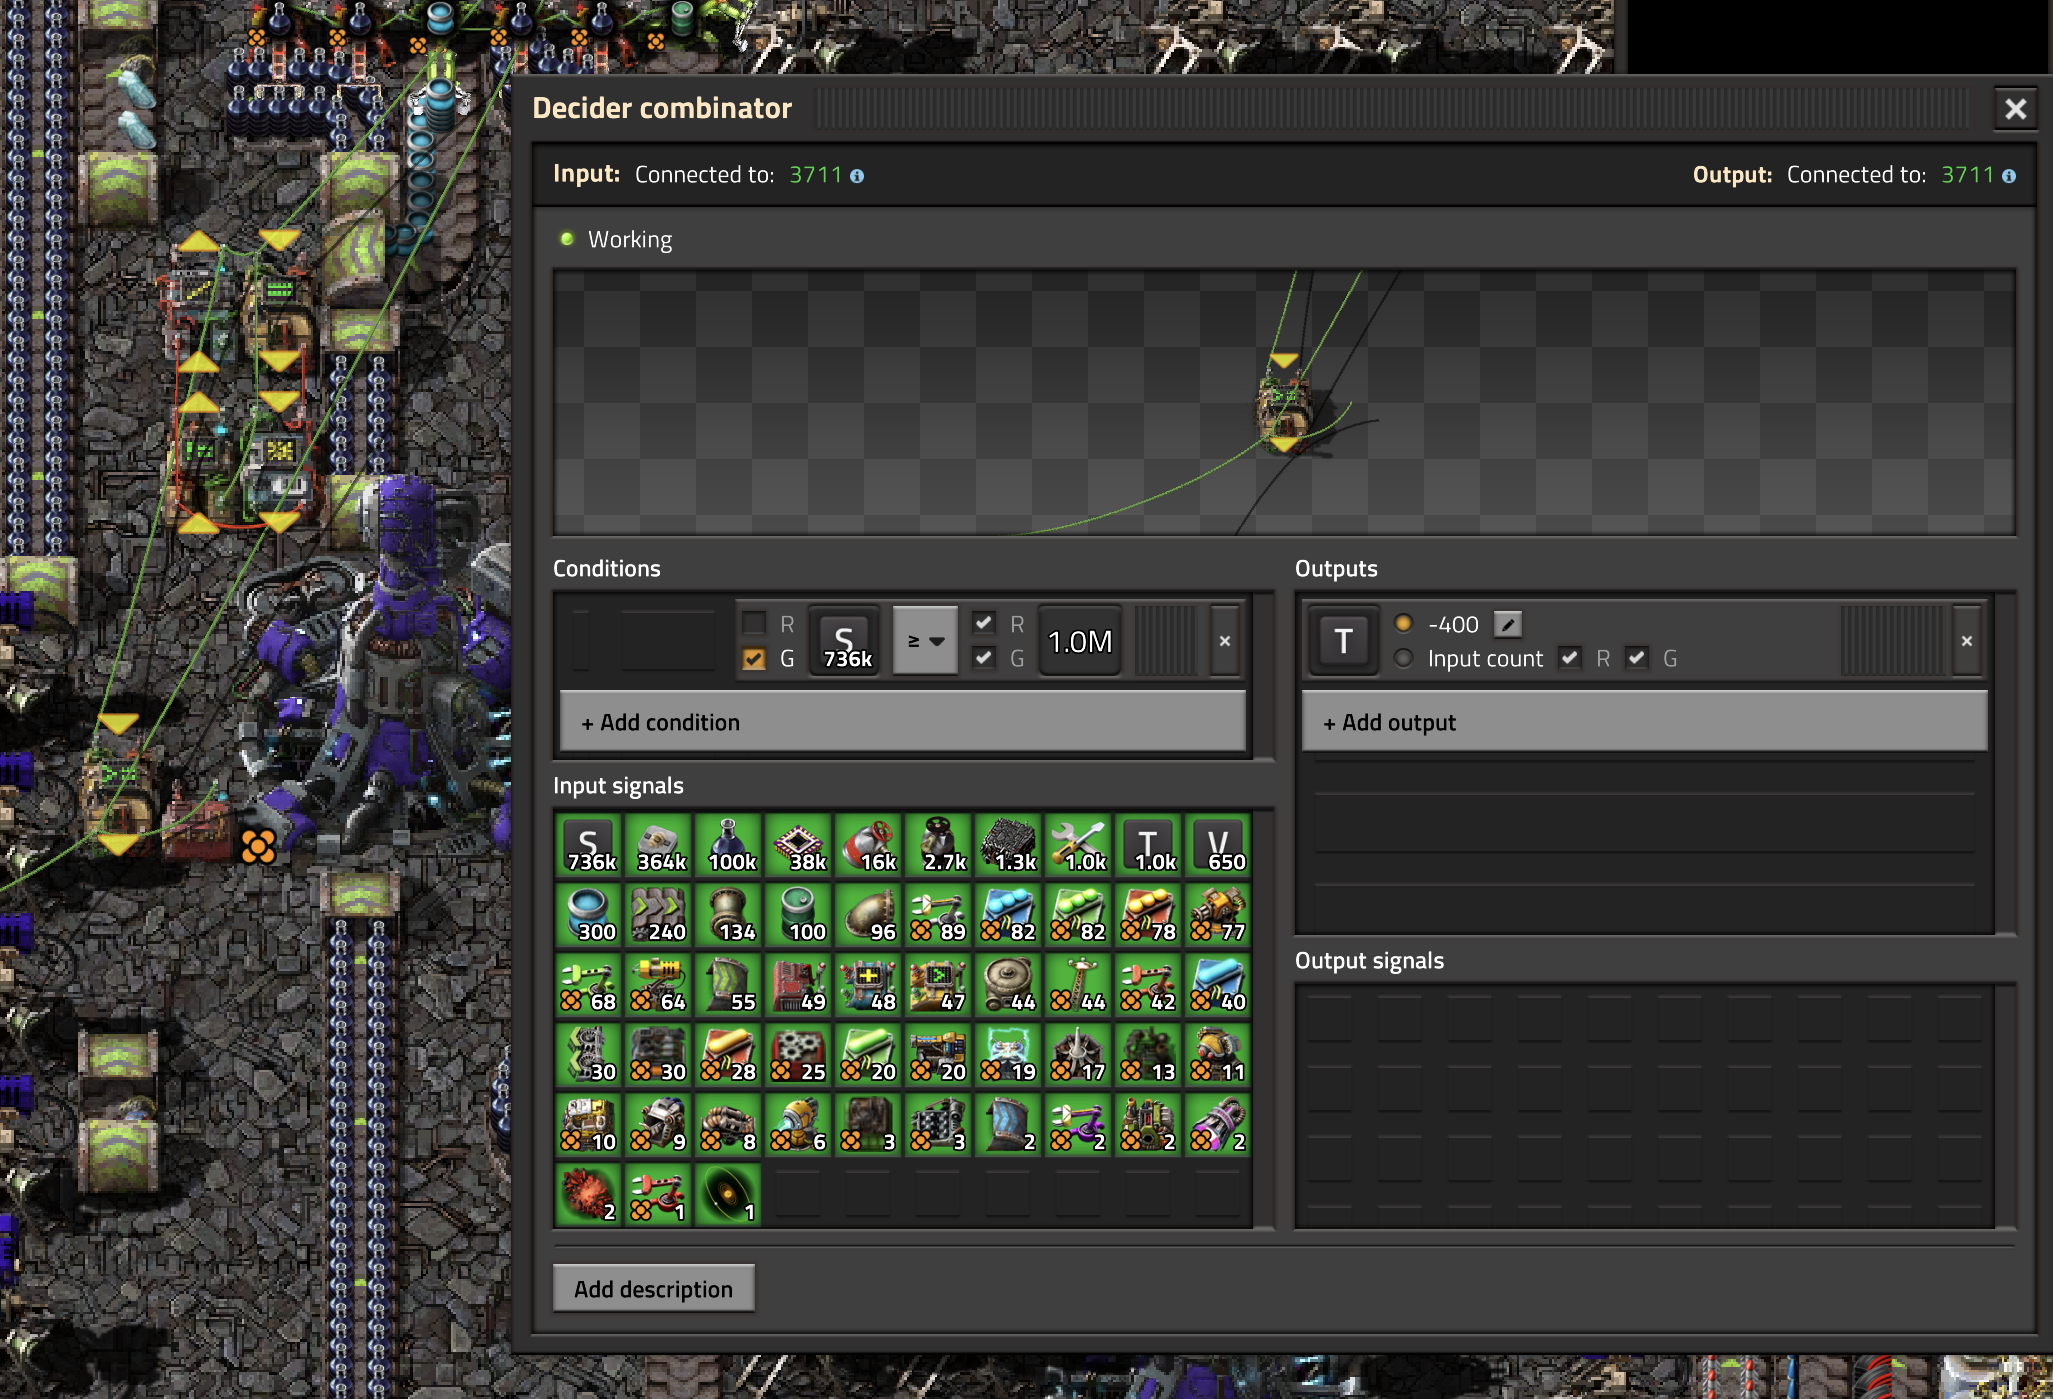Remove the S ≥ 1.0M condition row
This screenshot has height=1399, width=2053.
(x=1225, y=641)
